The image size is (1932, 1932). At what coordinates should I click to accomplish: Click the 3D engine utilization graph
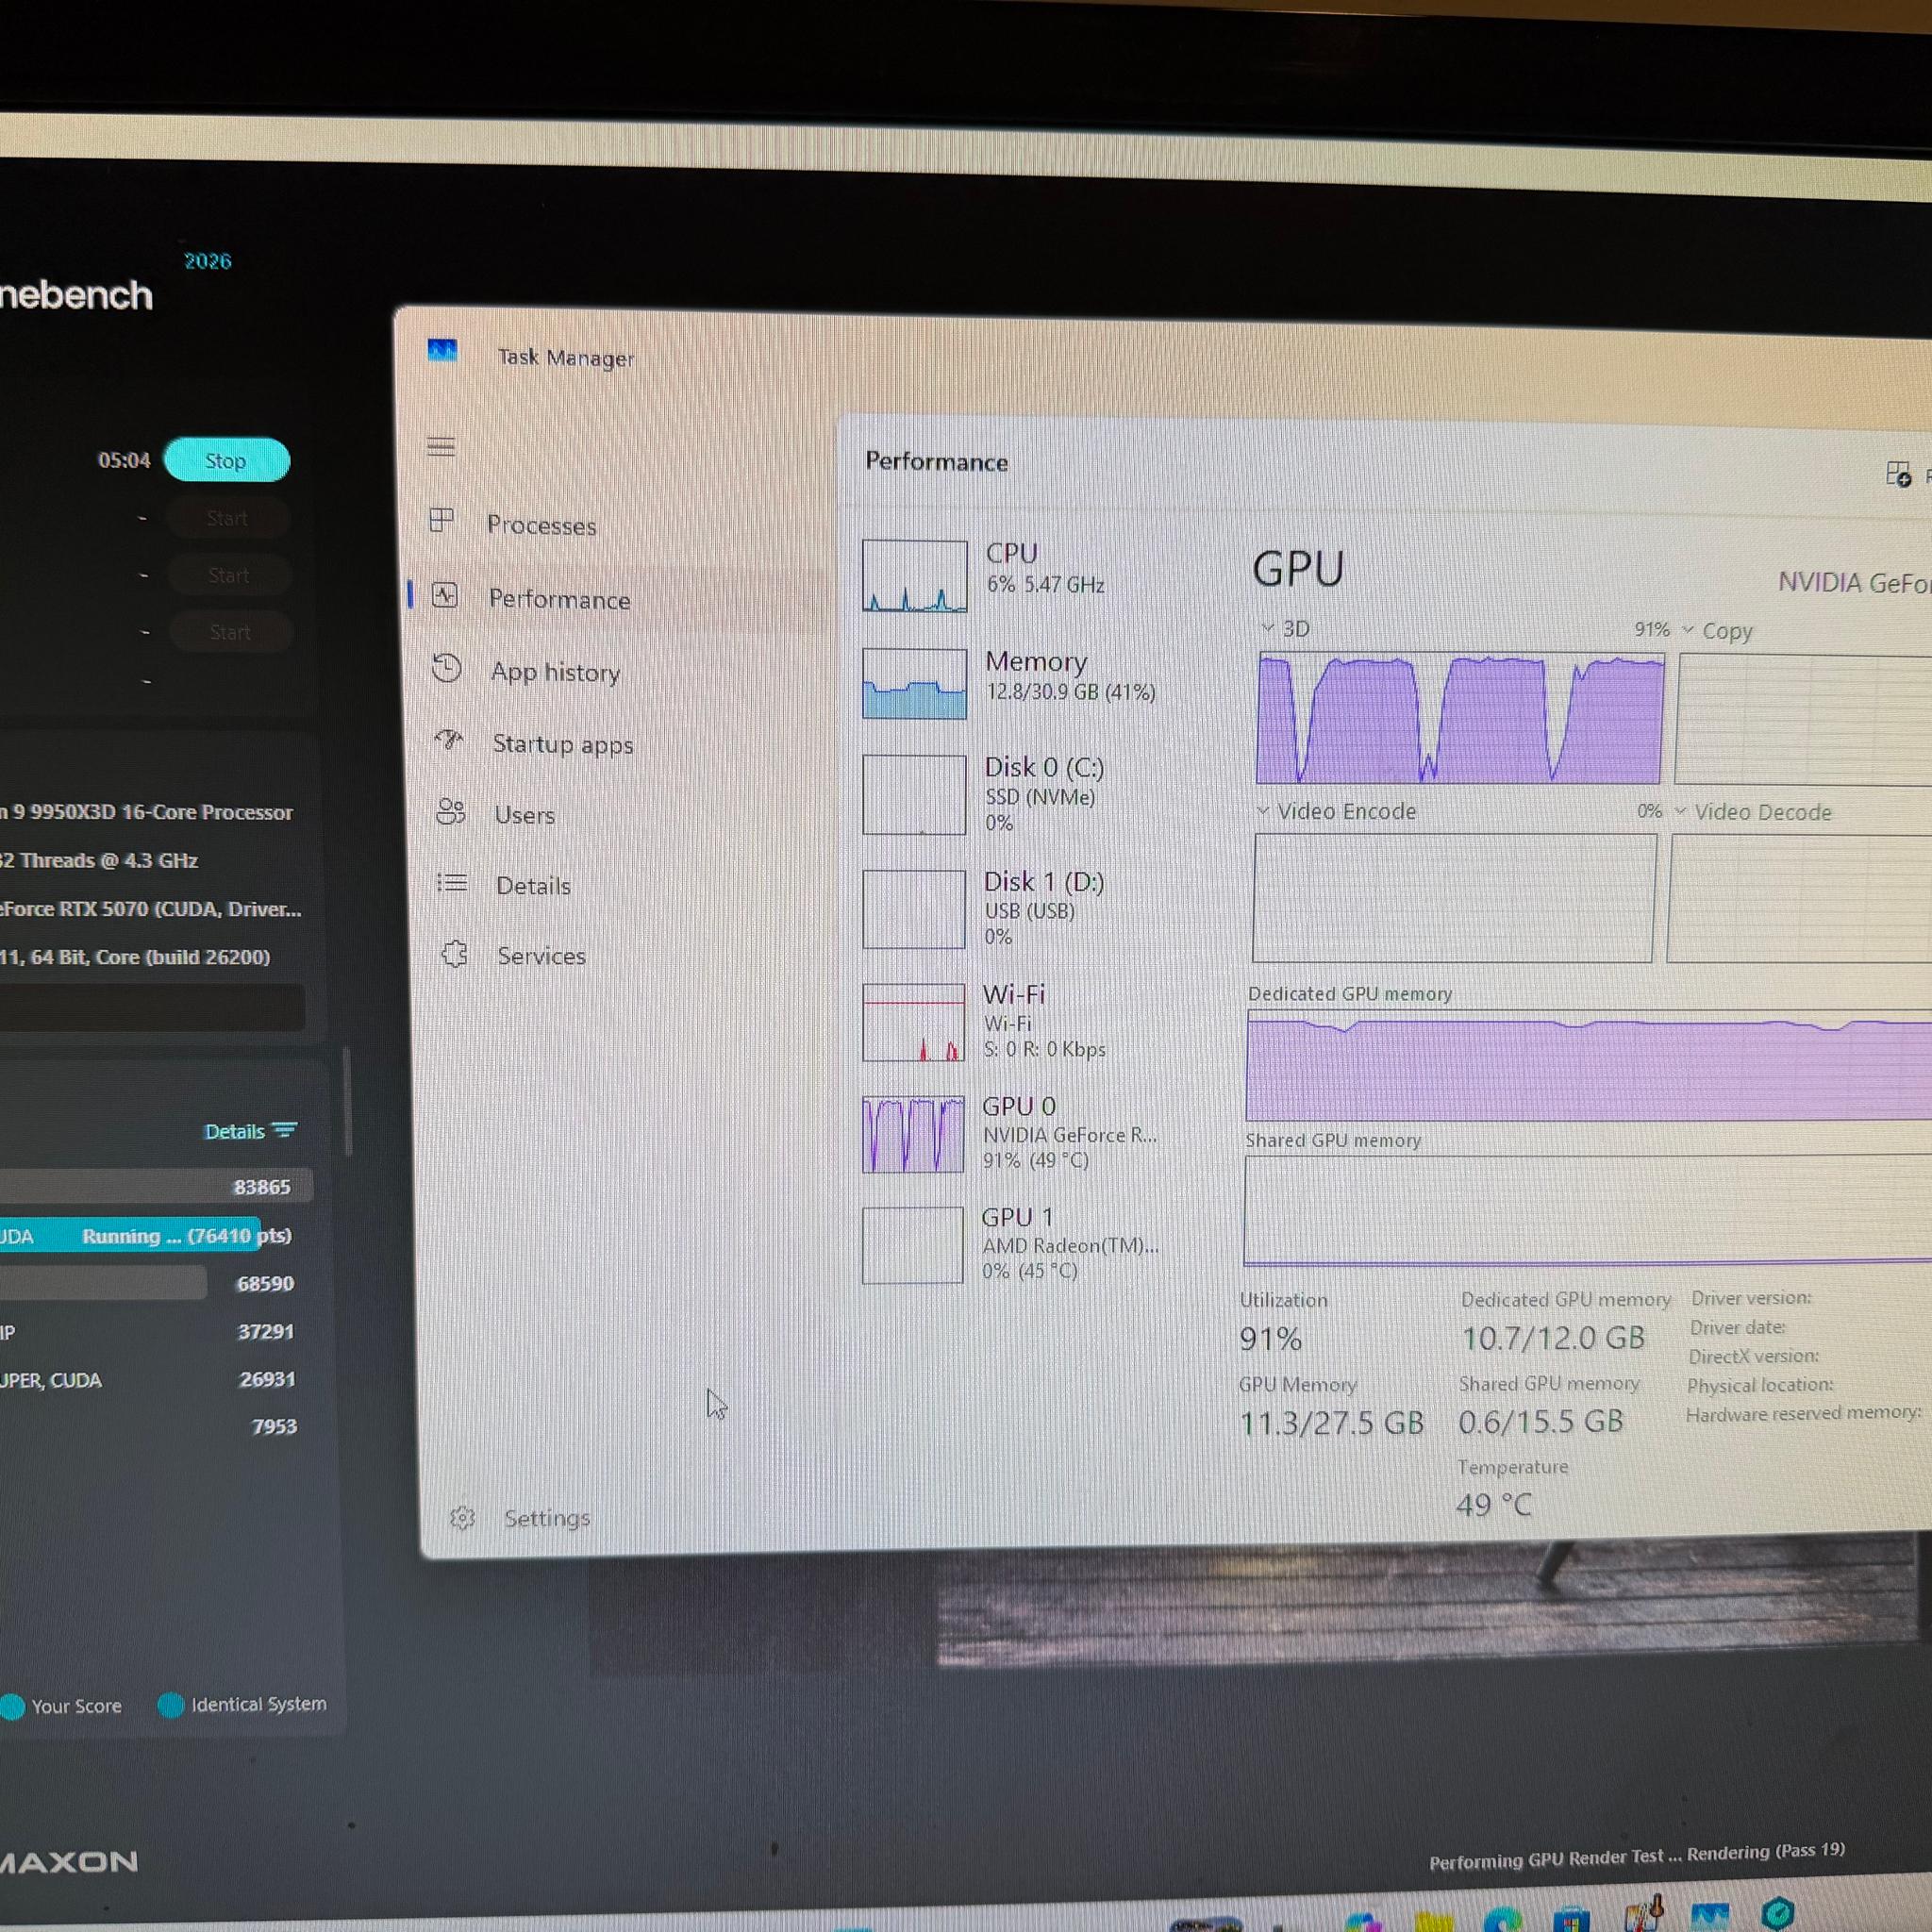point(1460,718)
